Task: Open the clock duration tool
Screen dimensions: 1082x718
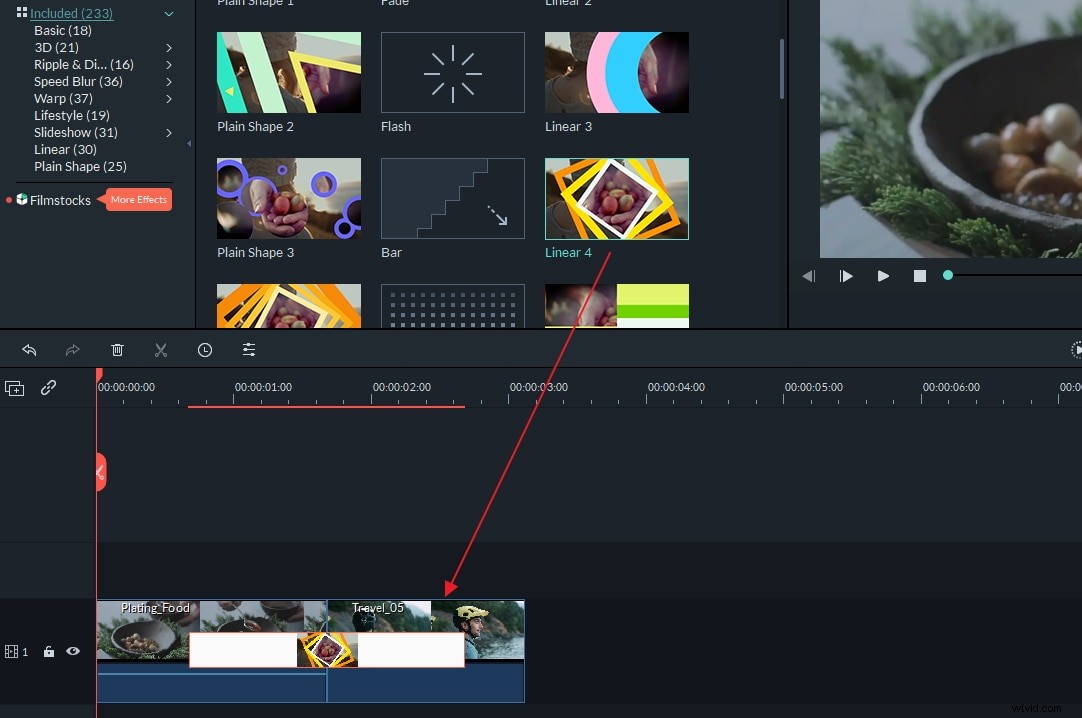Action: pyautogui.click(x=205, y=349)
